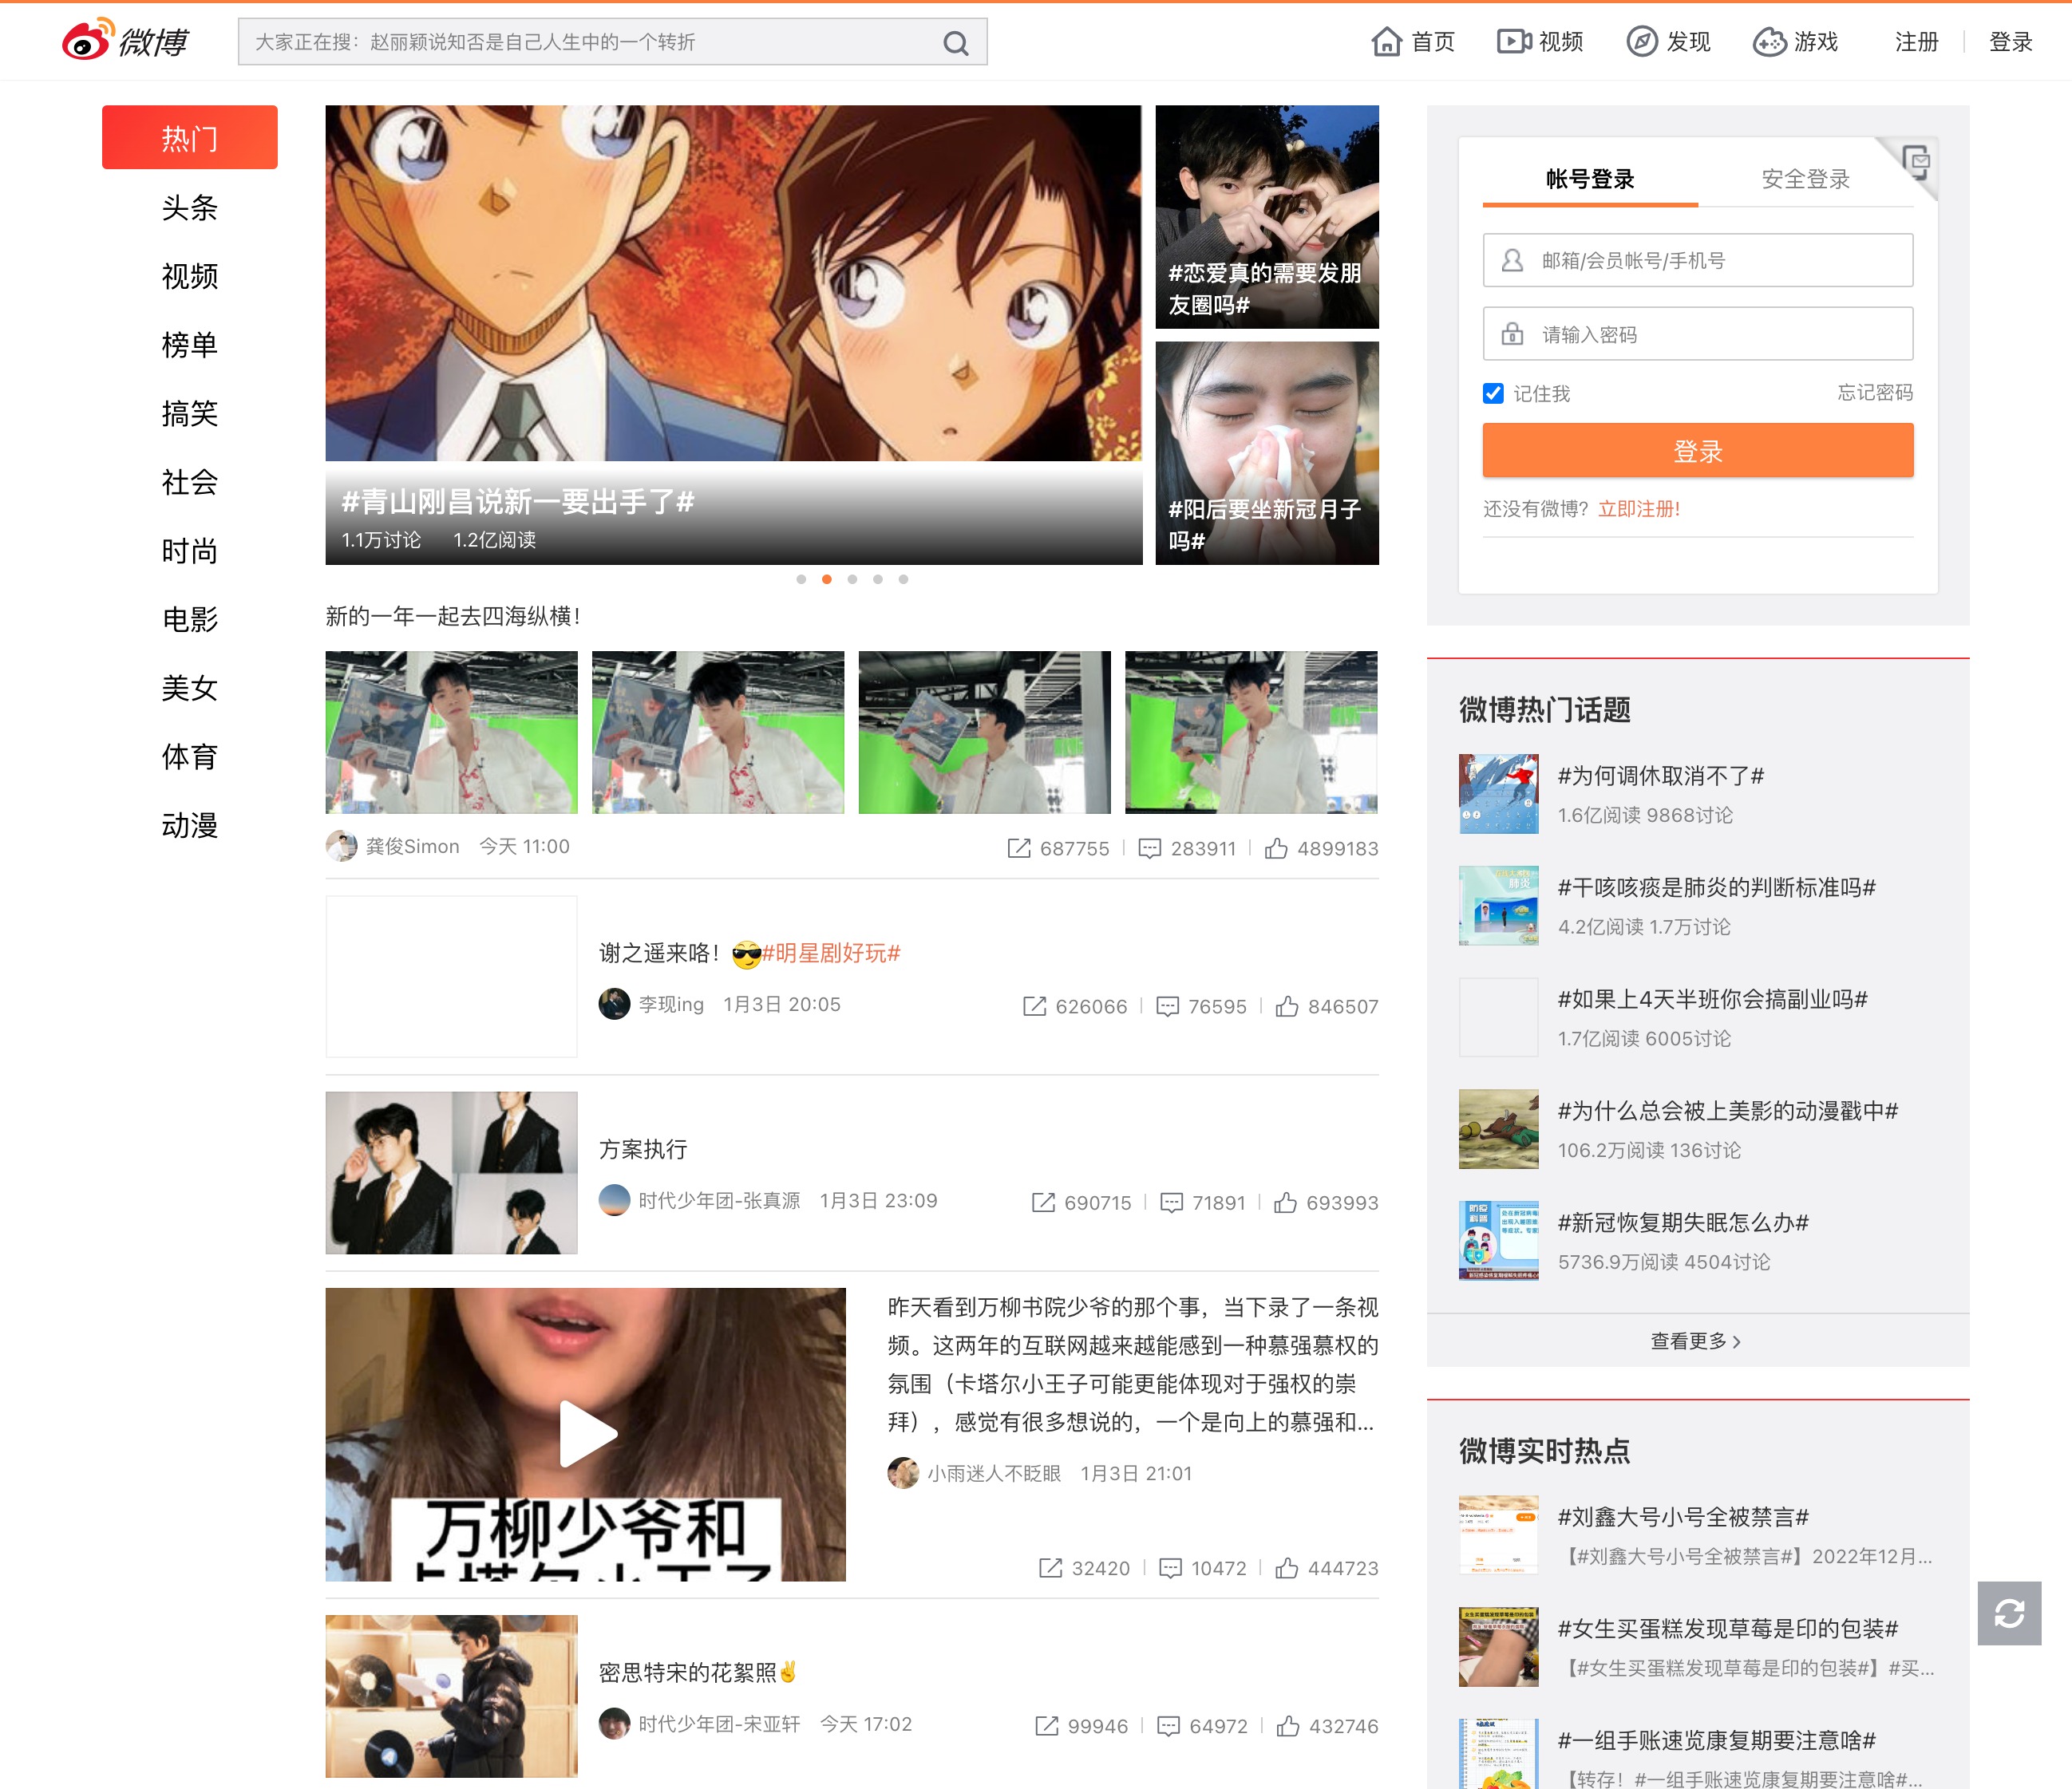Viewport: 2072px width, 1789px height.
Task: Switch to QR code login corner icon
Action: [1914, 162]
